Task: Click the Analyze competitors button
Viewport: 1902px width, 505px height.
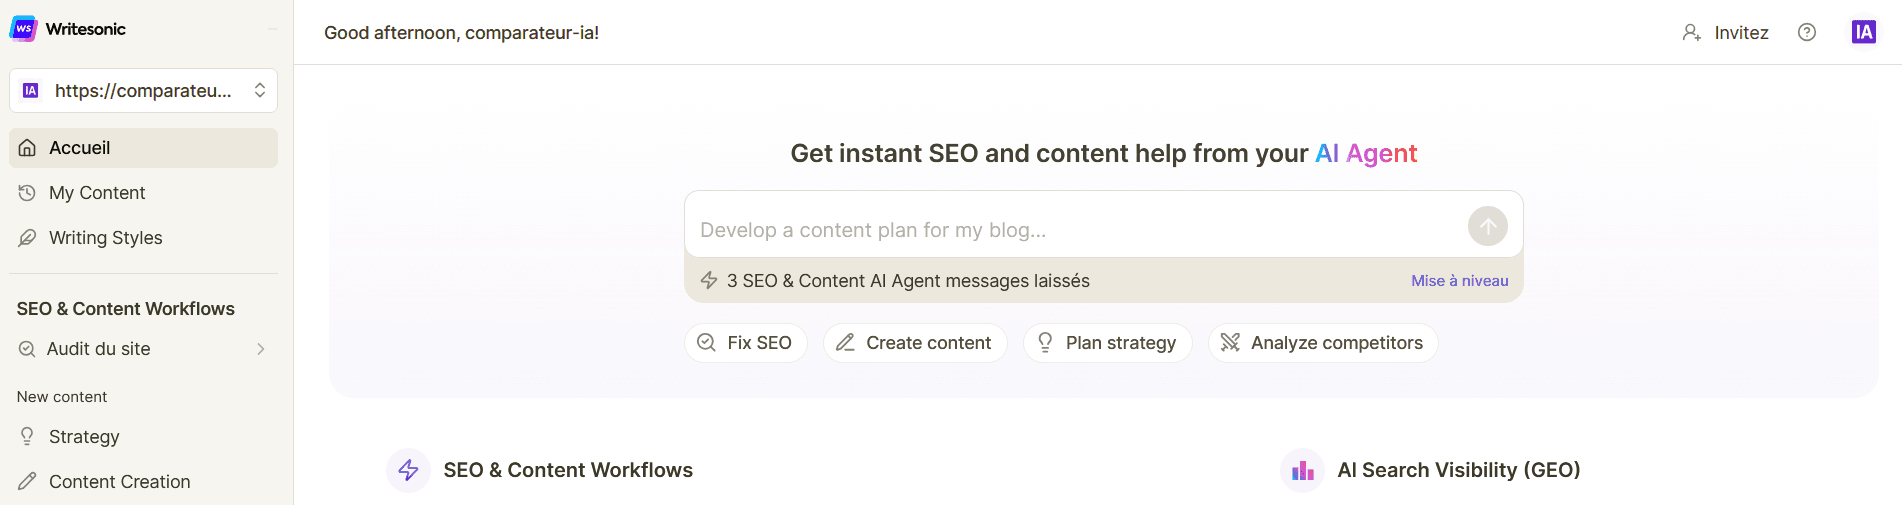Action: pyautogui.click(x=1322, y=343)
